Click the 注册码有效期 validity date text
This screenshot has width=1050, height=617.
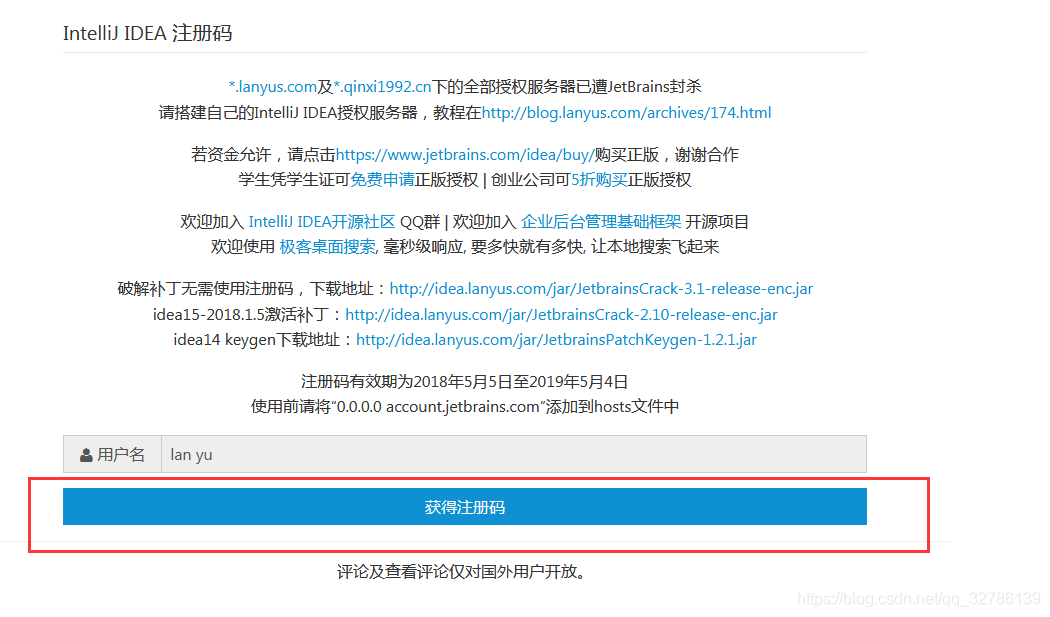(464, 382)
